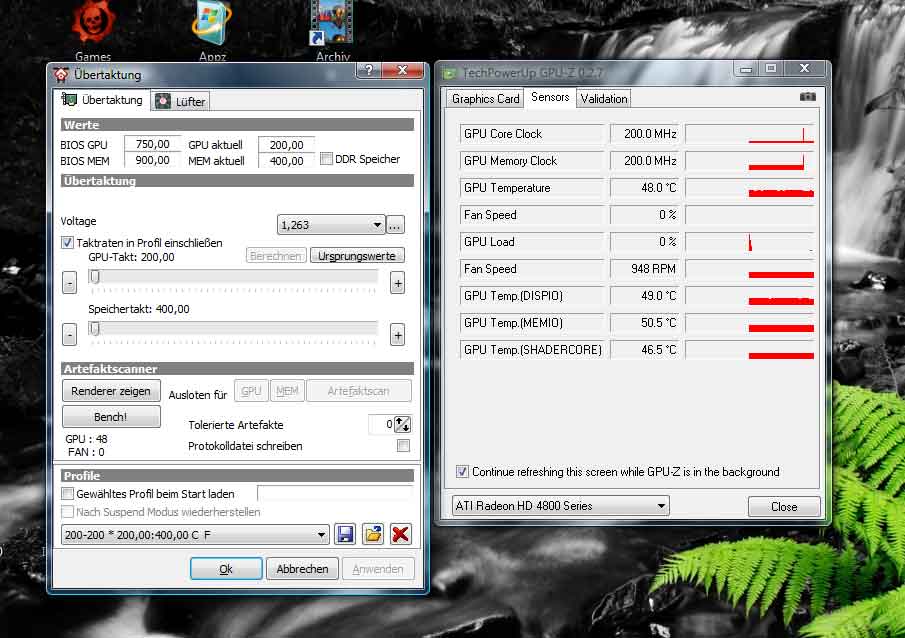This screenshot has width=905, height=638.
Task: Click the Anwenden button
Action: (x=378, y=569)
